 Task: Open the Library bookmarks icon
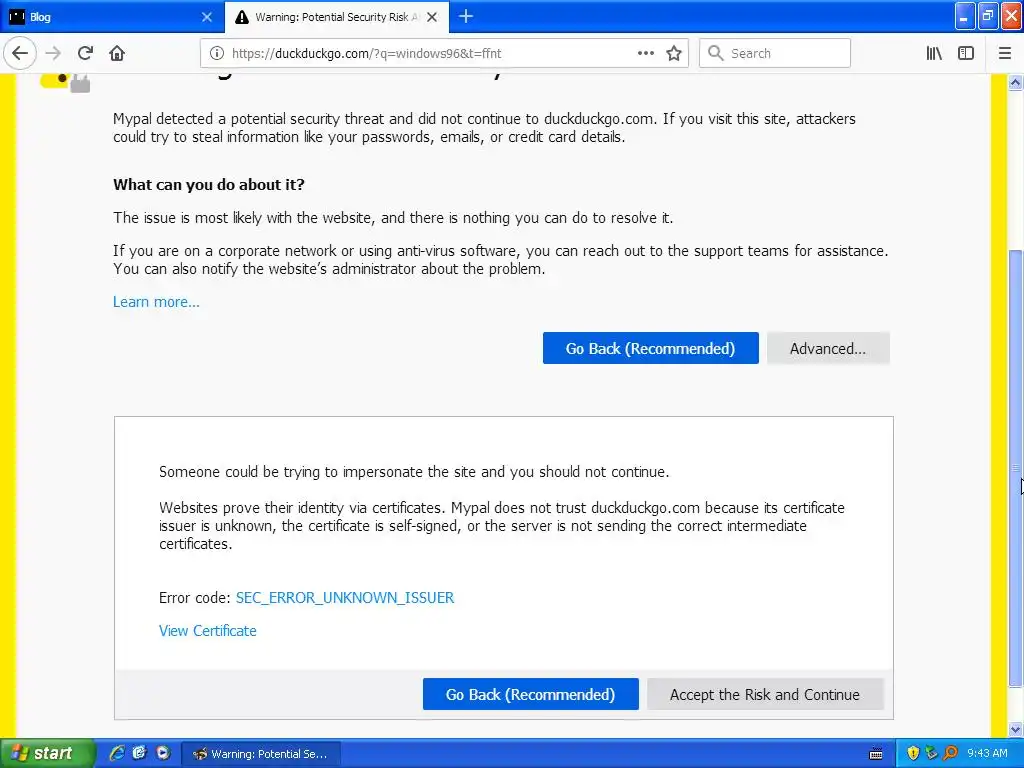click(x=934, y=54)
